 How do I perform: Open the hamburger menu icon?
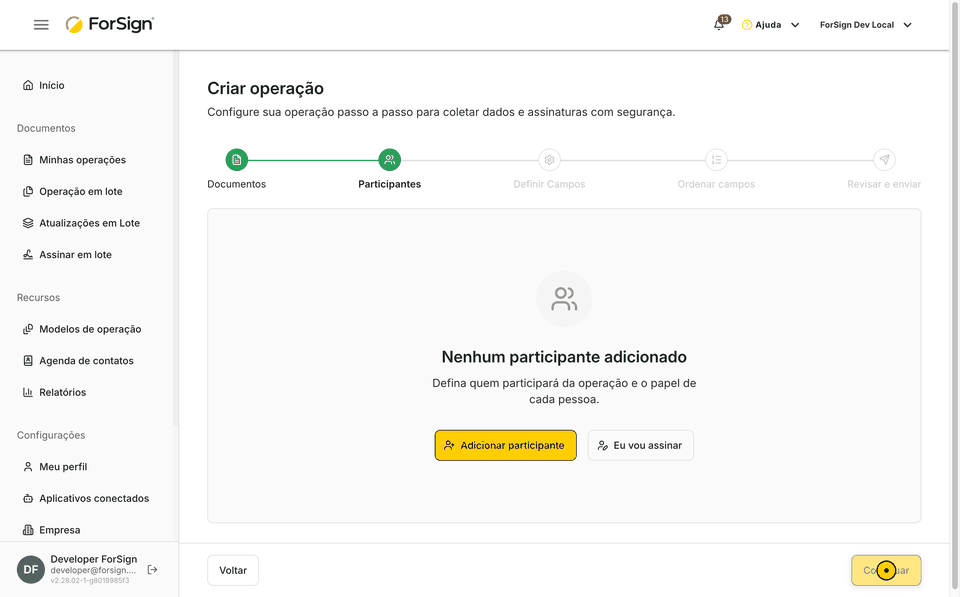(x=41, y=25)
